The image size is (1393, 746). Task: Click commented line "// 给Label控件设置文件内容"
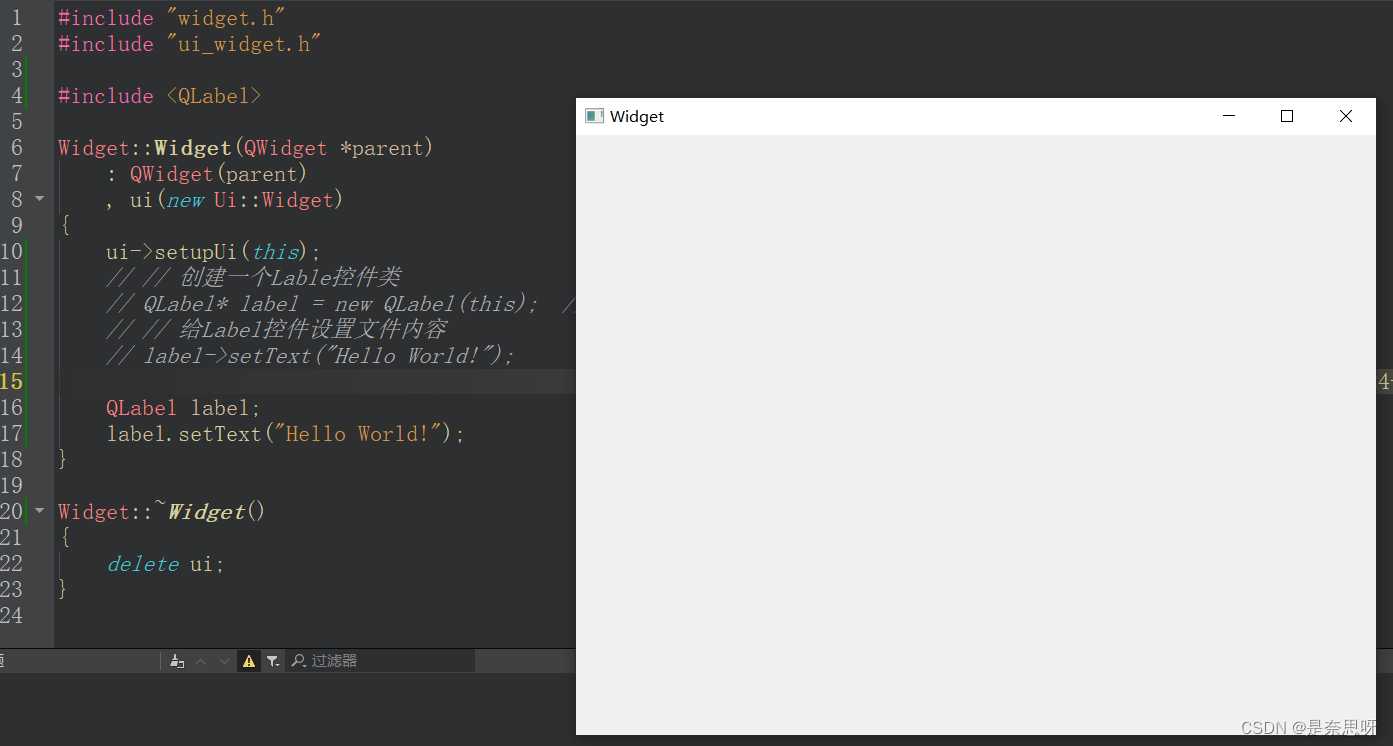(x=276, y=330)
